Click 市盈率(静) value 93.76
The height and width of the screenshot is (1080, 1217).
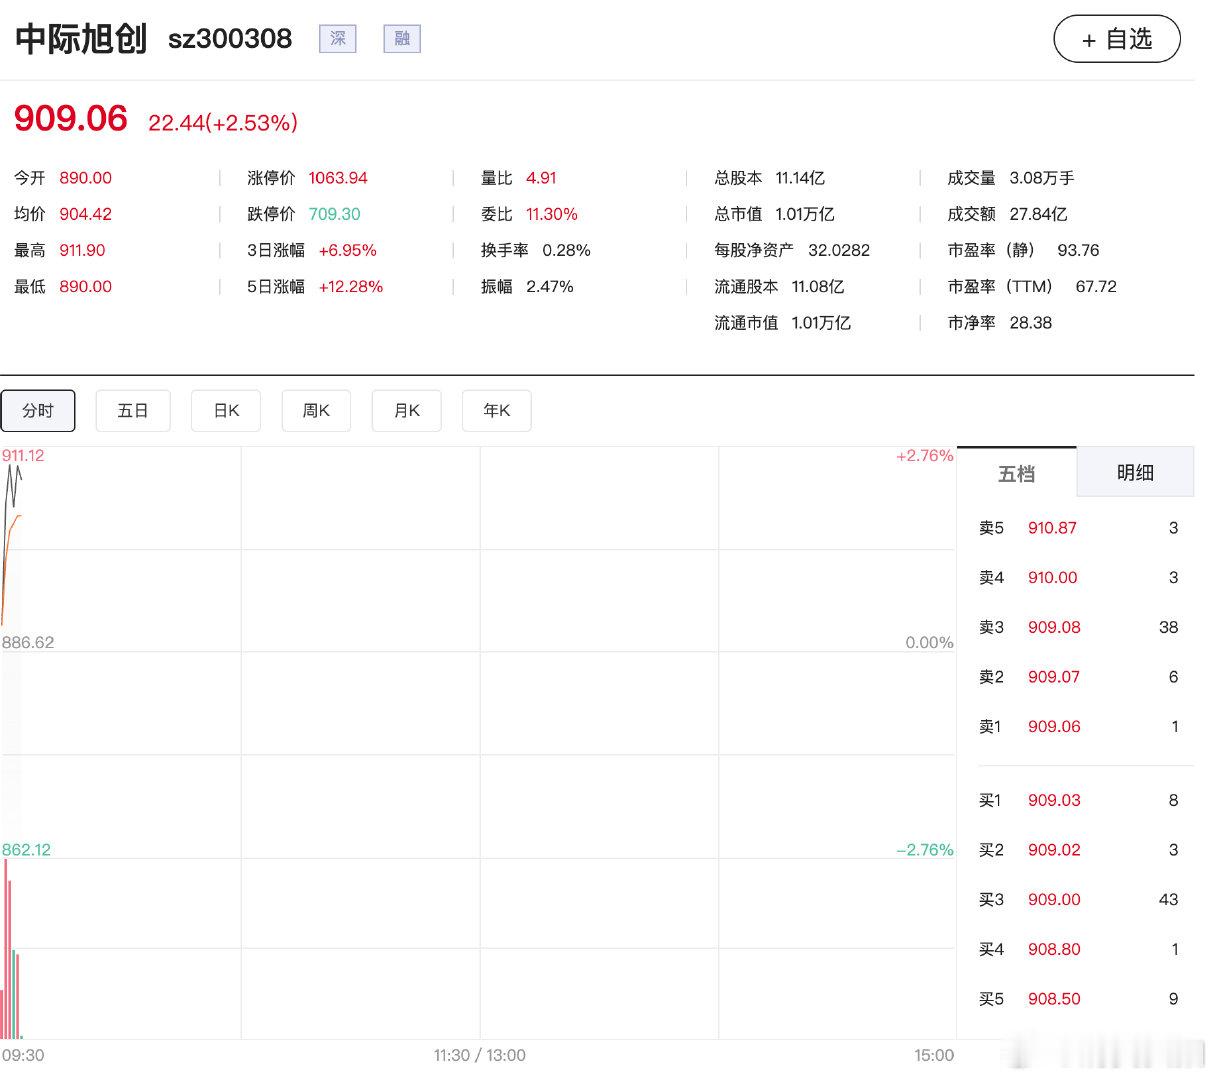(x=1078, y=250)
